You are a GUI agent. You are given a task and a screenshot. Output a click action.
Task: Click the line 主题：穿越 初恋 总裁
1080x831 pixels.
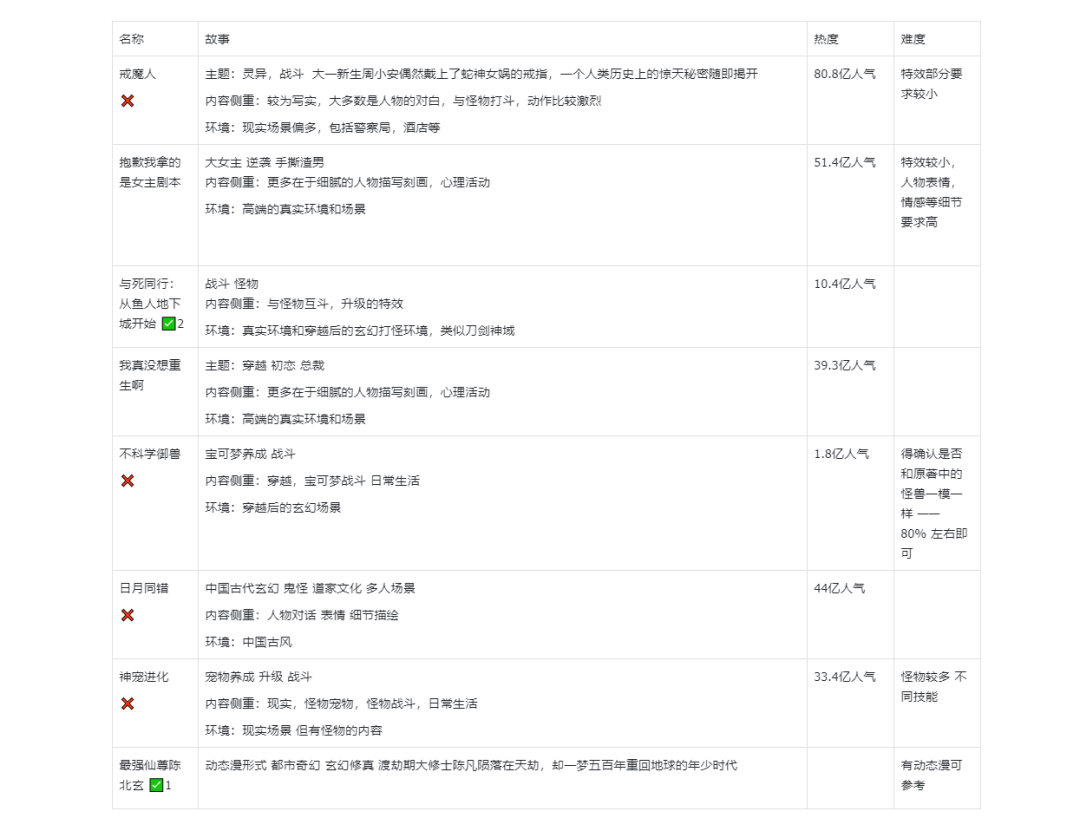(264, 365)
